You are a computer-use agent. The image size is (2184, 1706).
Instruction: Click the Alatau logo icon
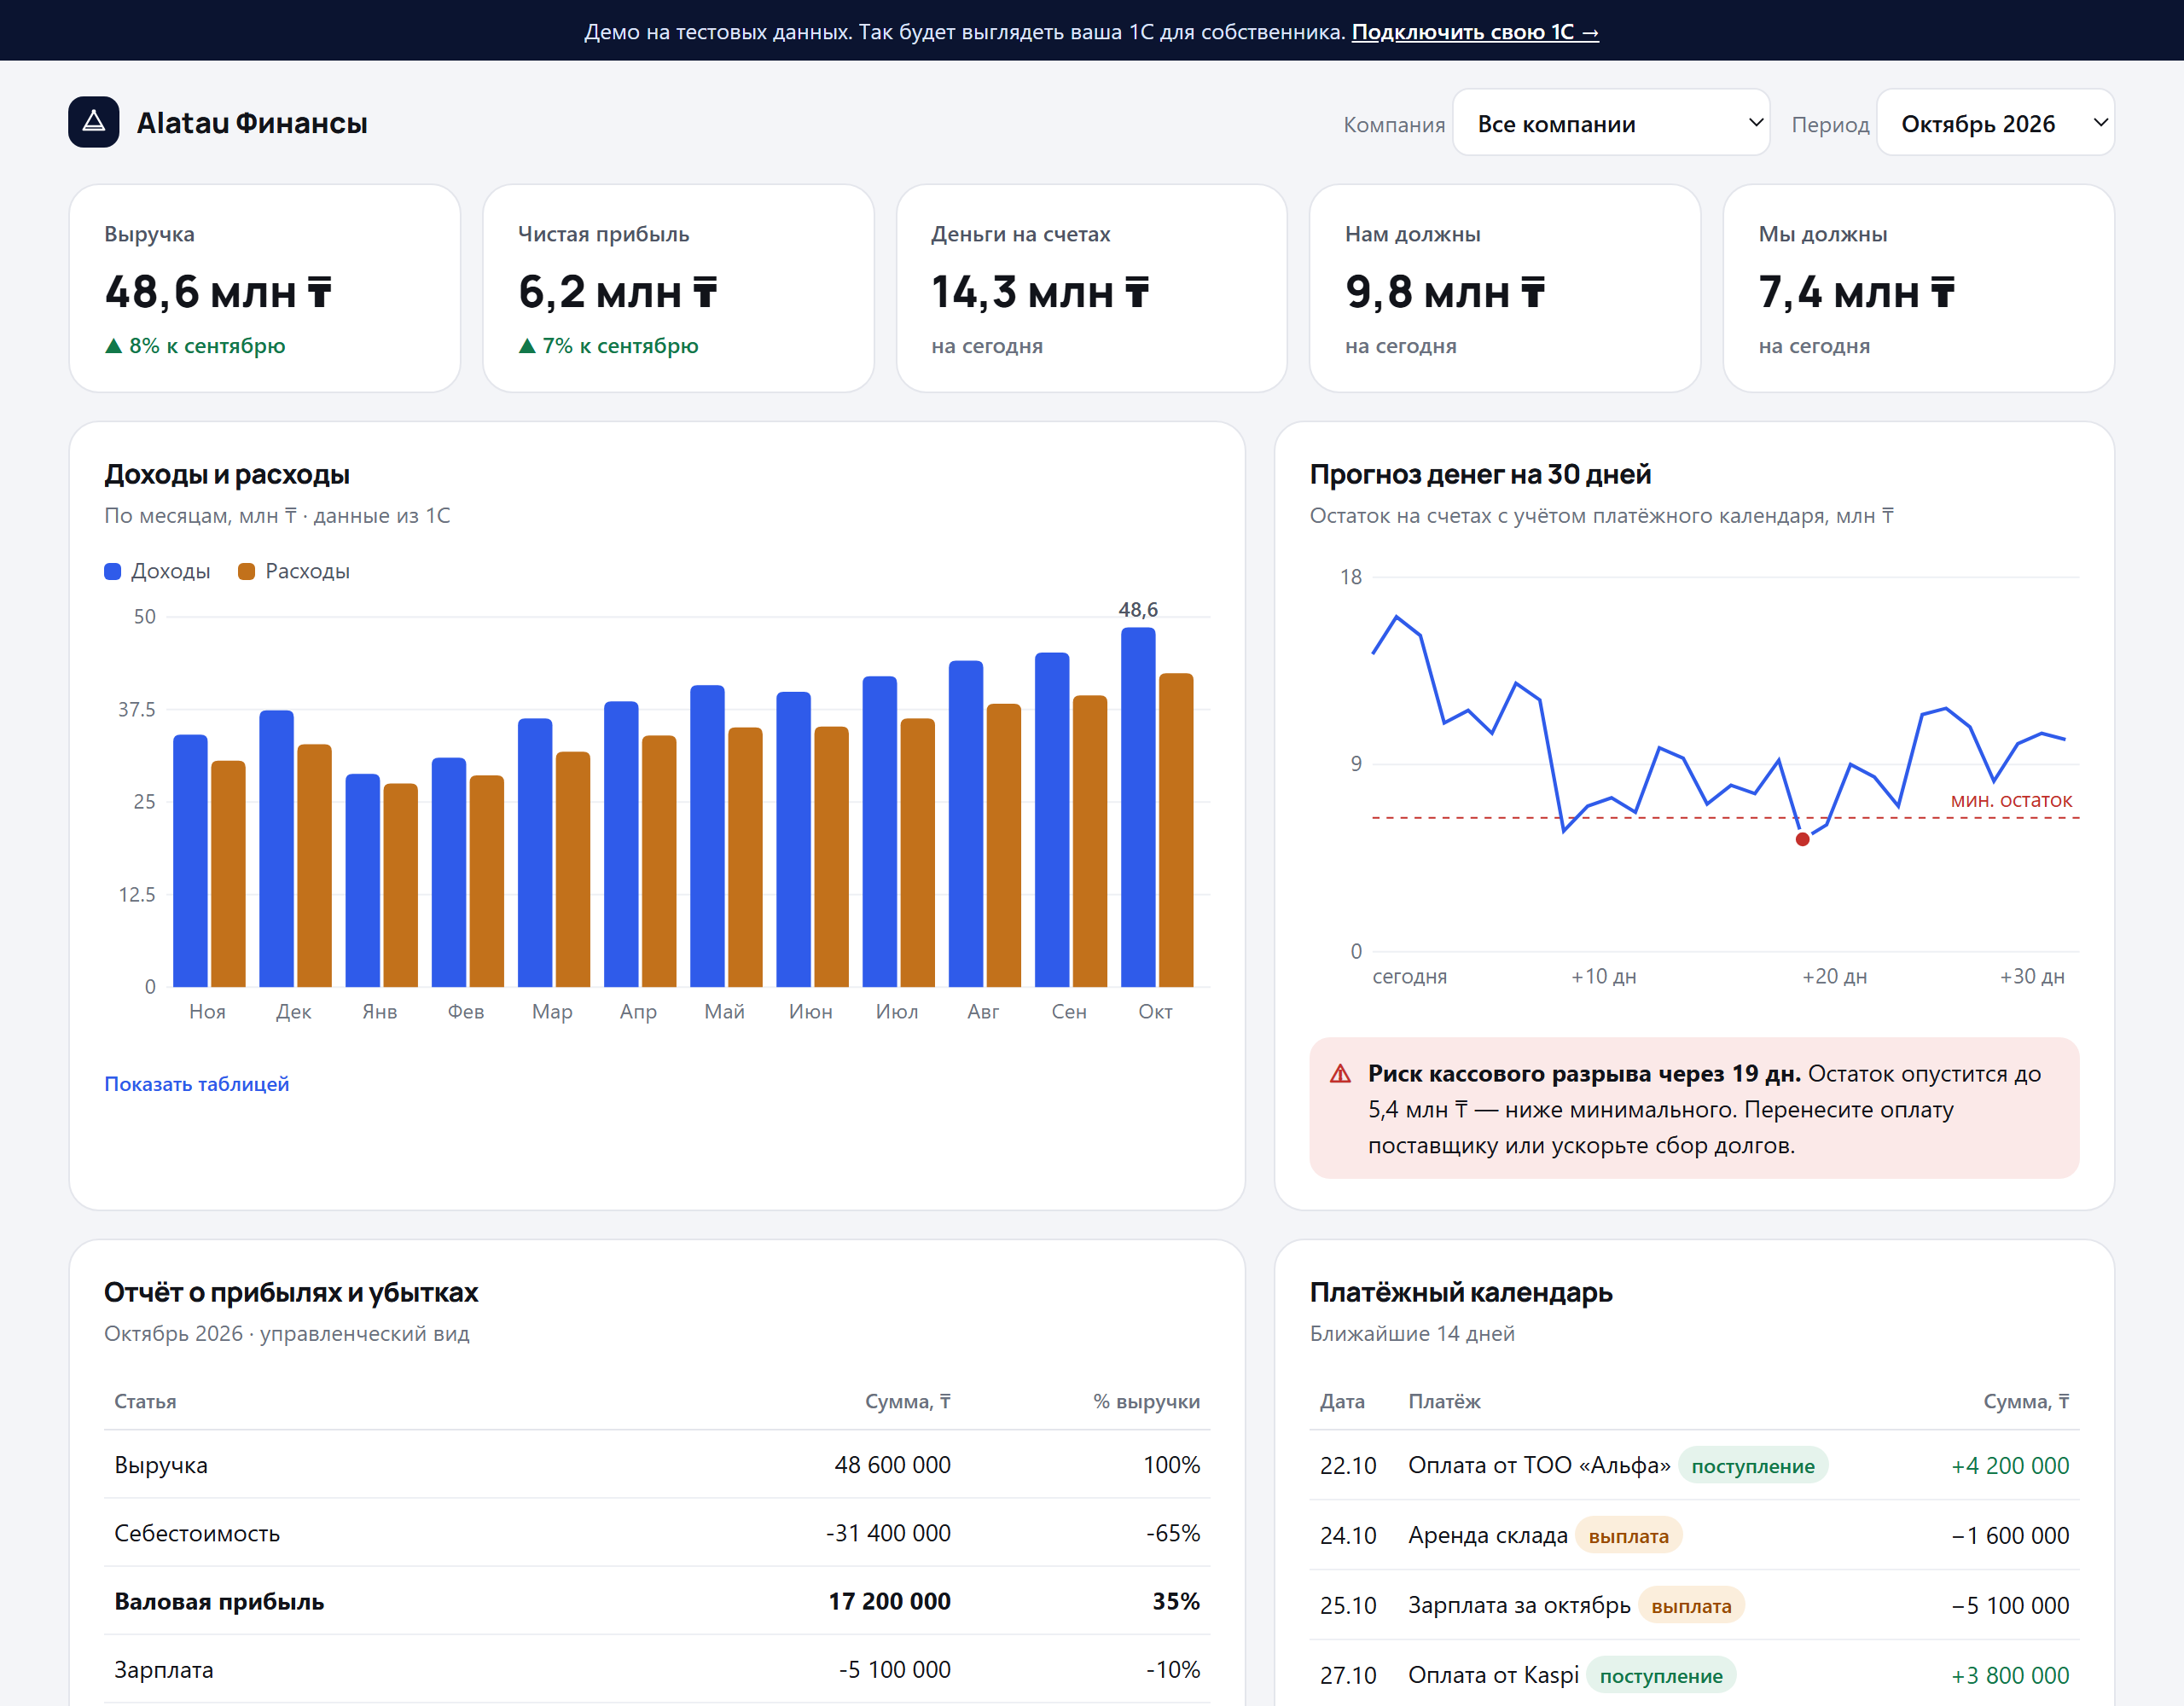click(94, 122)
